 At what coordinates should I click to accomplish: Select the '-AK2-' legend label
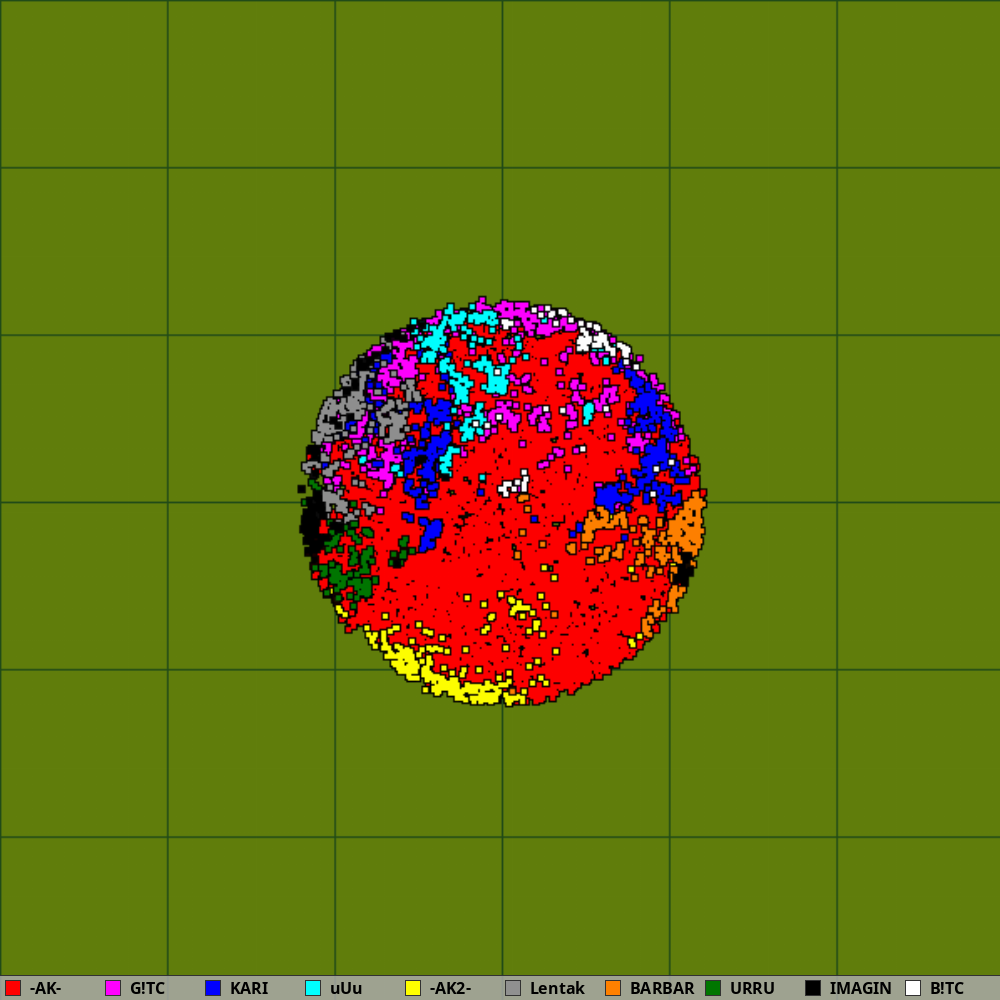click(450, 989)
